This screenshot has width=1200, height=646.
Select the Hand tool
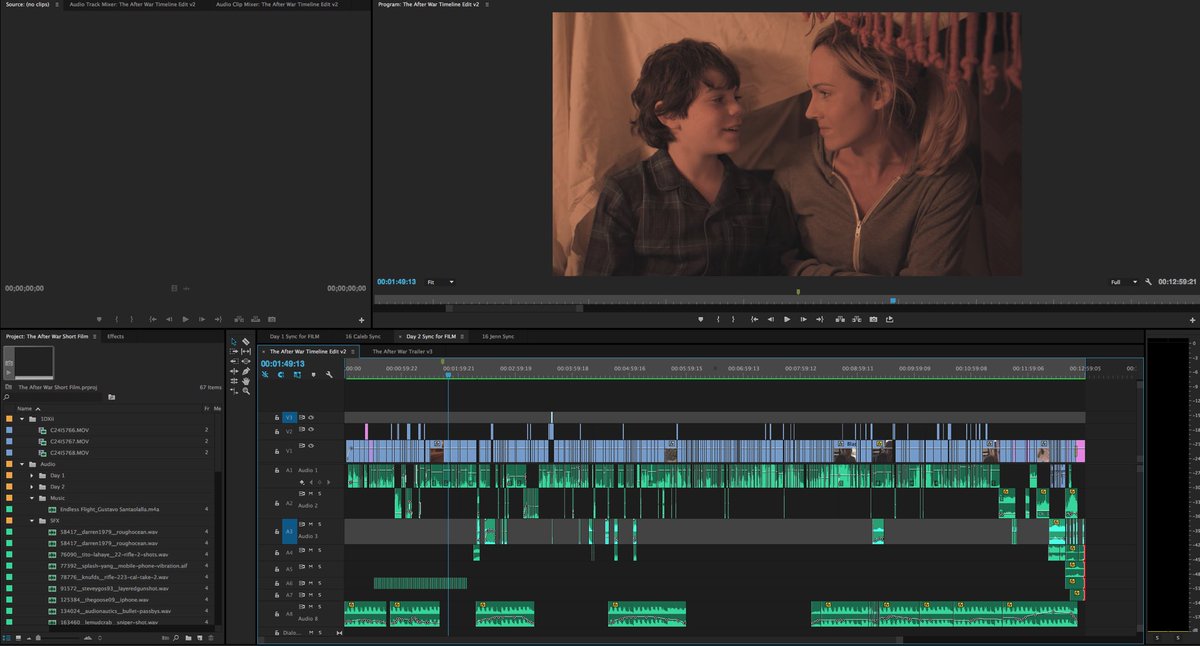246,381
